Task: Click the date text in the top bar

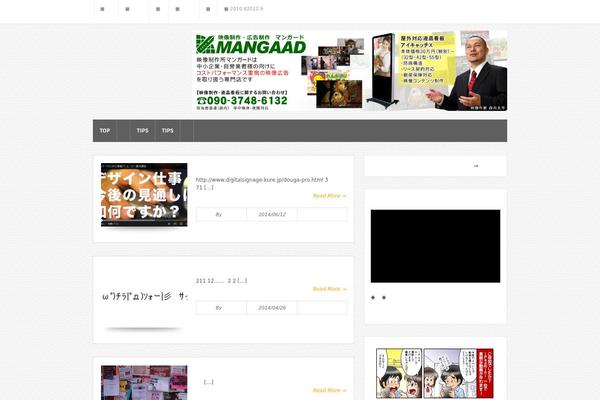Action: 246,8
